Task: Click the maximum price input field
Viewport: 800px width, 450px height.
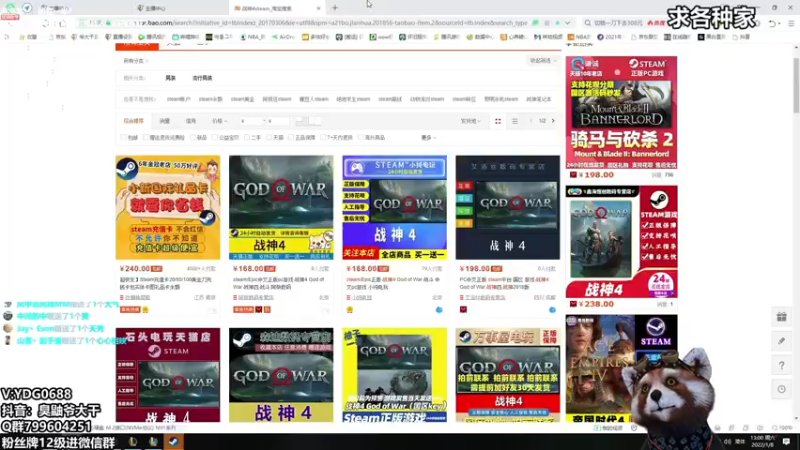Action: pyautogui.click(x=278, y=121)
